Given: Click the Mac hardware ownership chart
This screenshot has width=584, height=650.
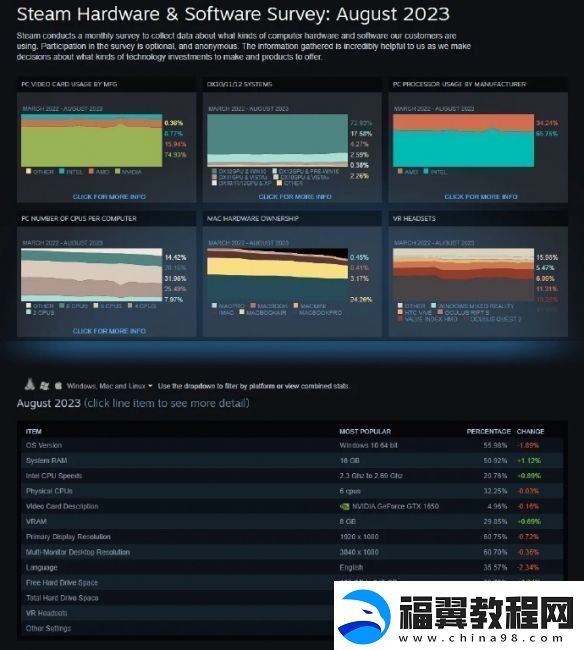Looking at the screenshot, I should 277,274.
